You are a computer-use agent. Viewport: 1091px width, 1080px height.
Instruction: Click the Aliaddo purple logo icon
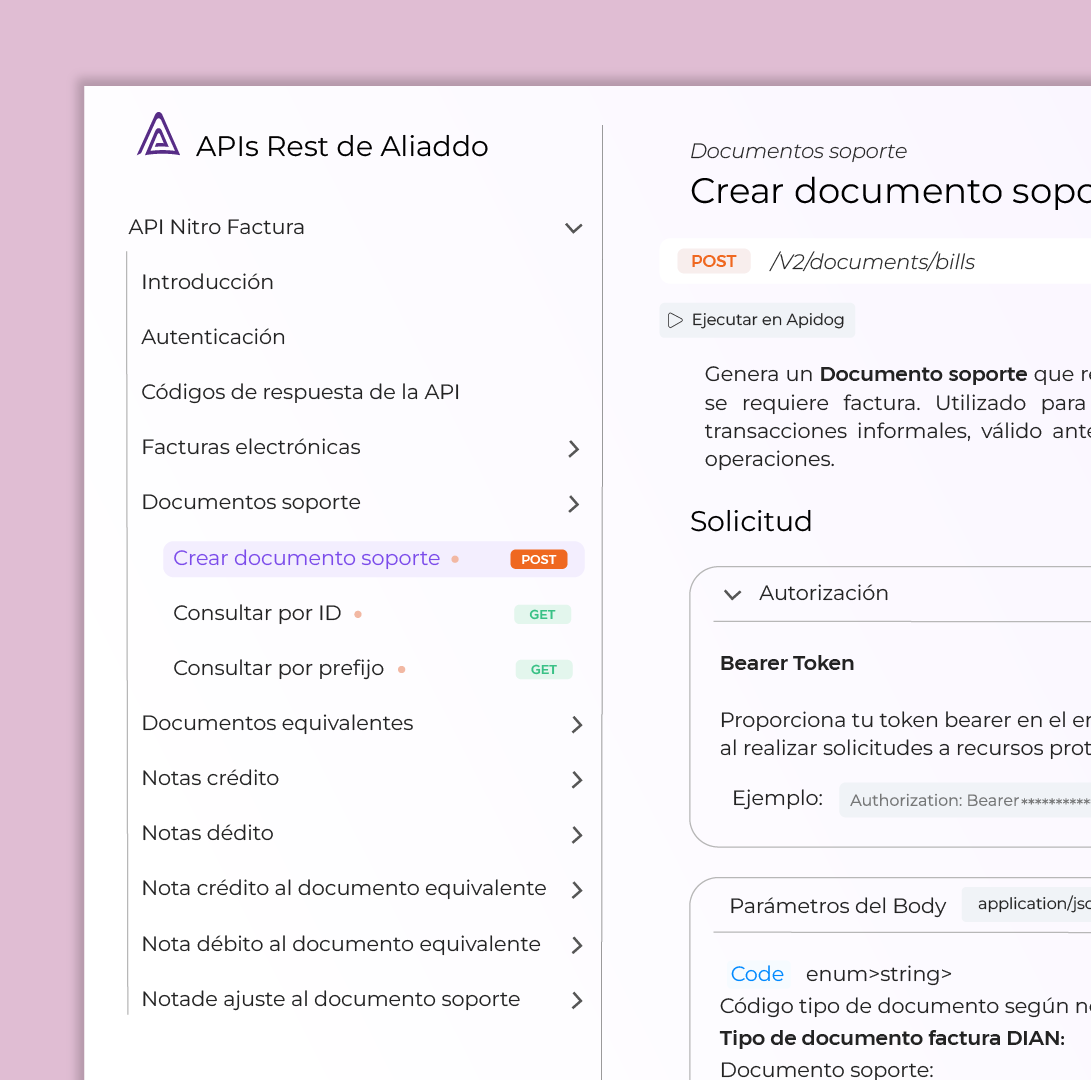click(159, 134)
